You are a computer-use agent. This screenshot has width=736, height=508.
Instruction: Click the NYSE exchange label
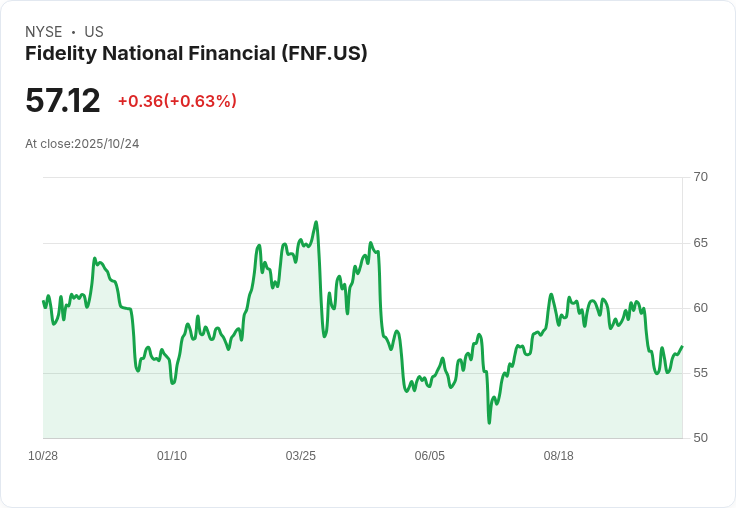(x=43, y=32)
